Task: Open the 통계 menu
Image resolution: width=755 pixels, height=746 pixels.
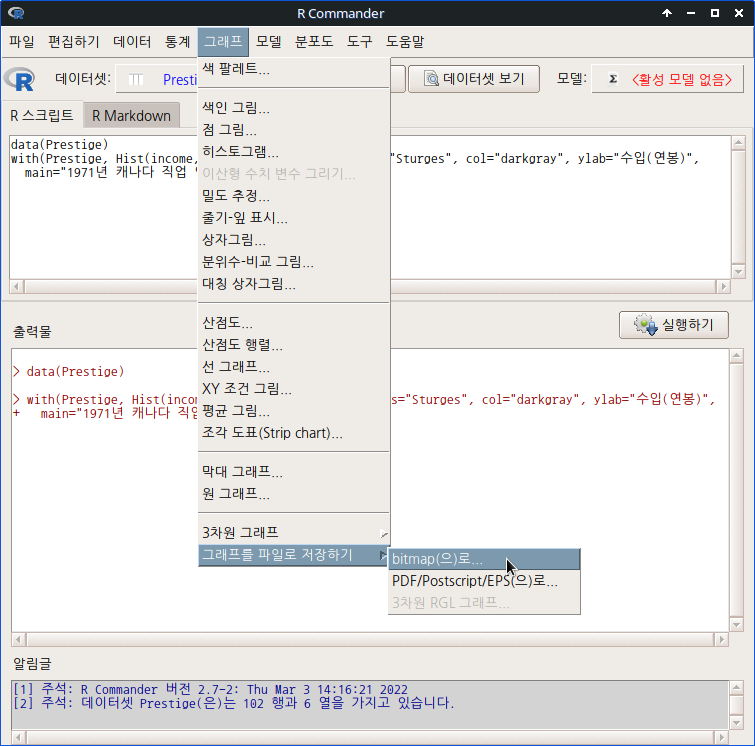Action: (x=177, y=41)
